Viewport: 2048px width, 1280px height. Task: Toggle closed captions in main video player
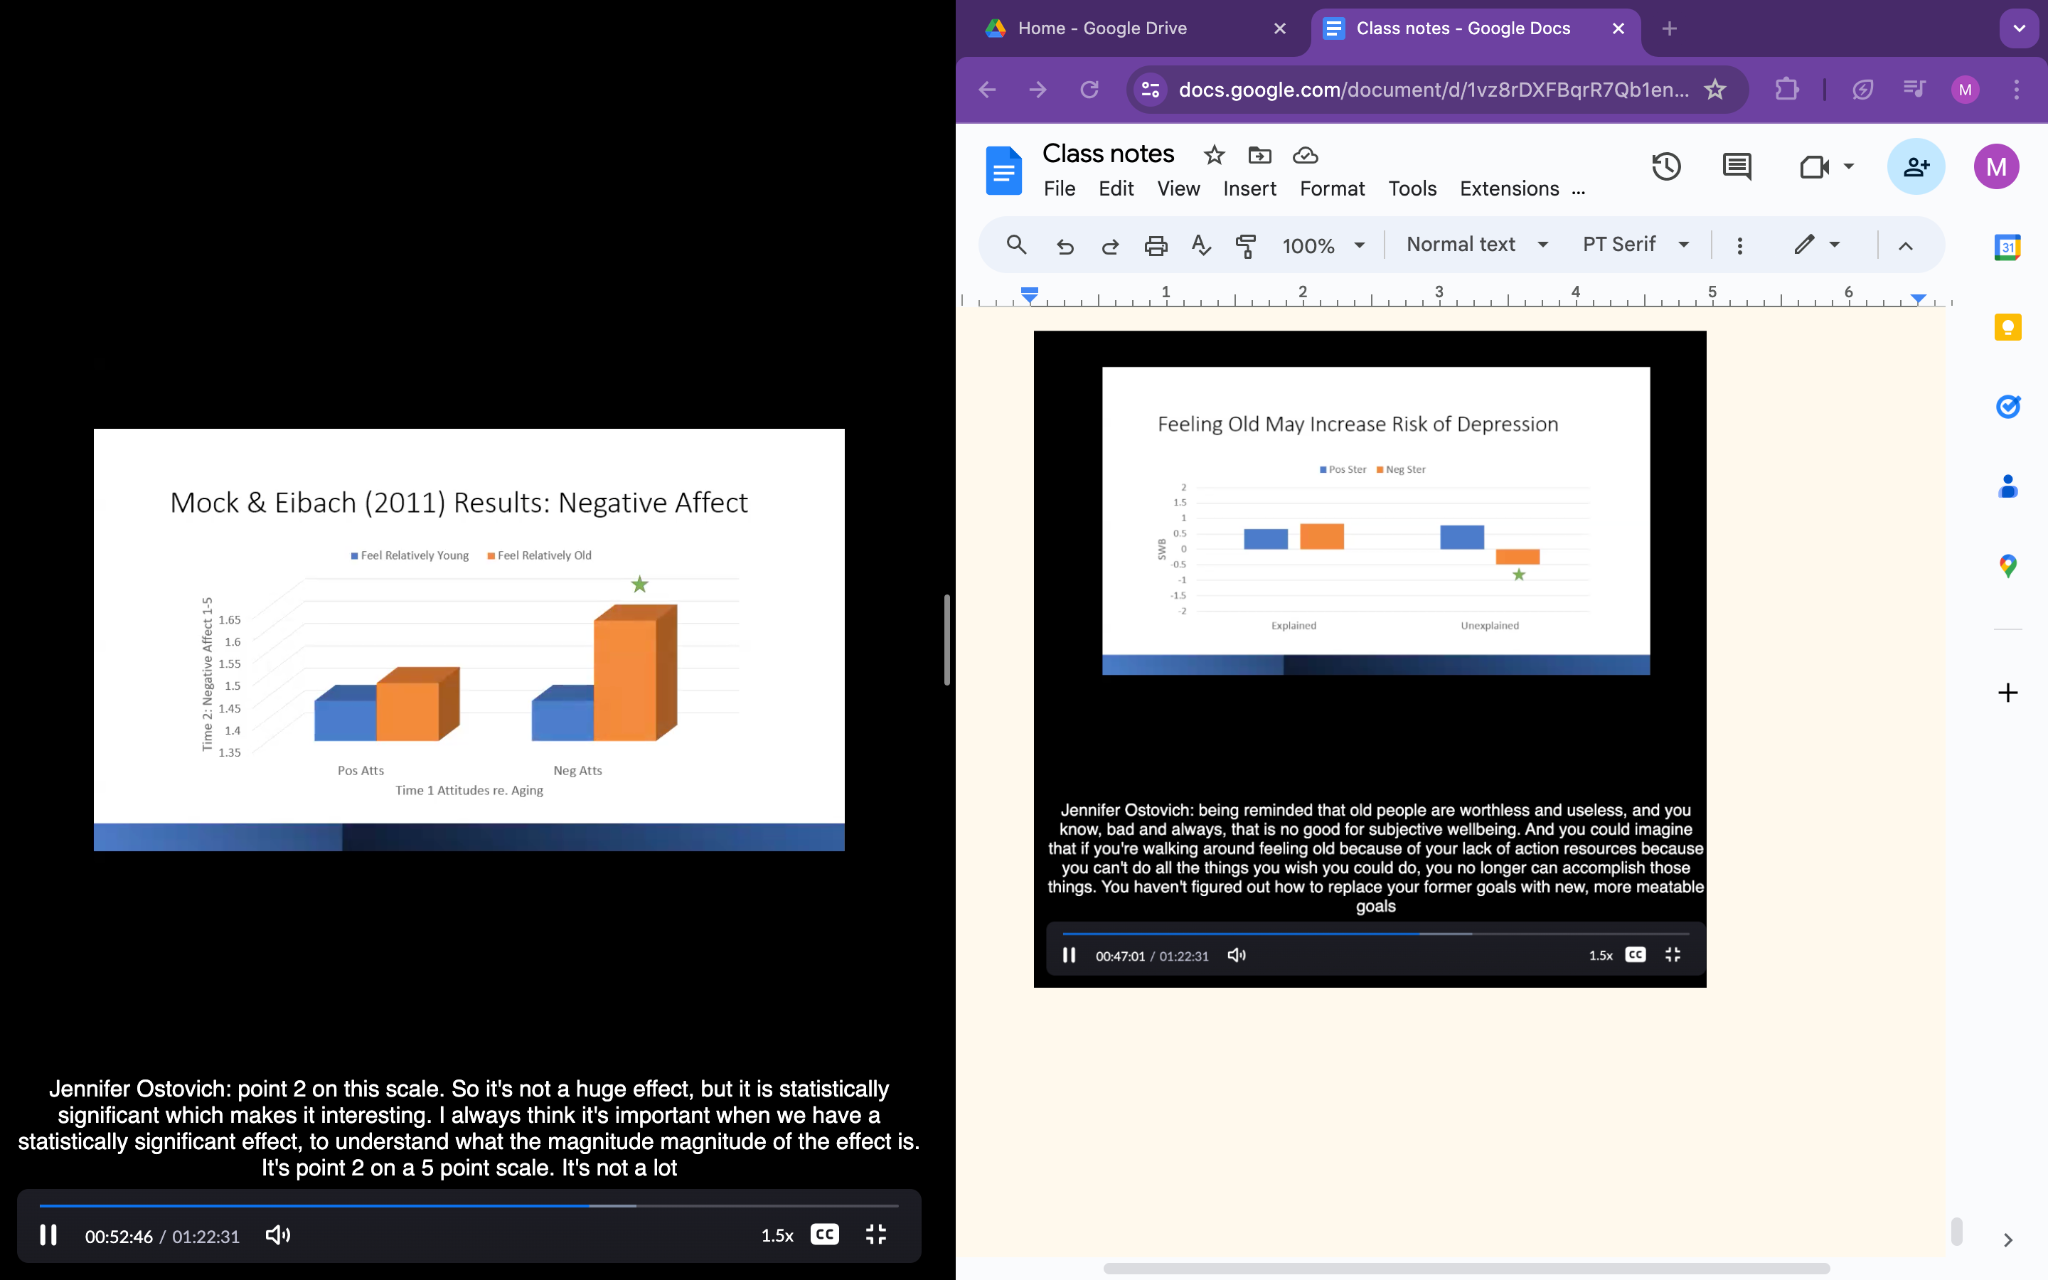click(824, 1235)
